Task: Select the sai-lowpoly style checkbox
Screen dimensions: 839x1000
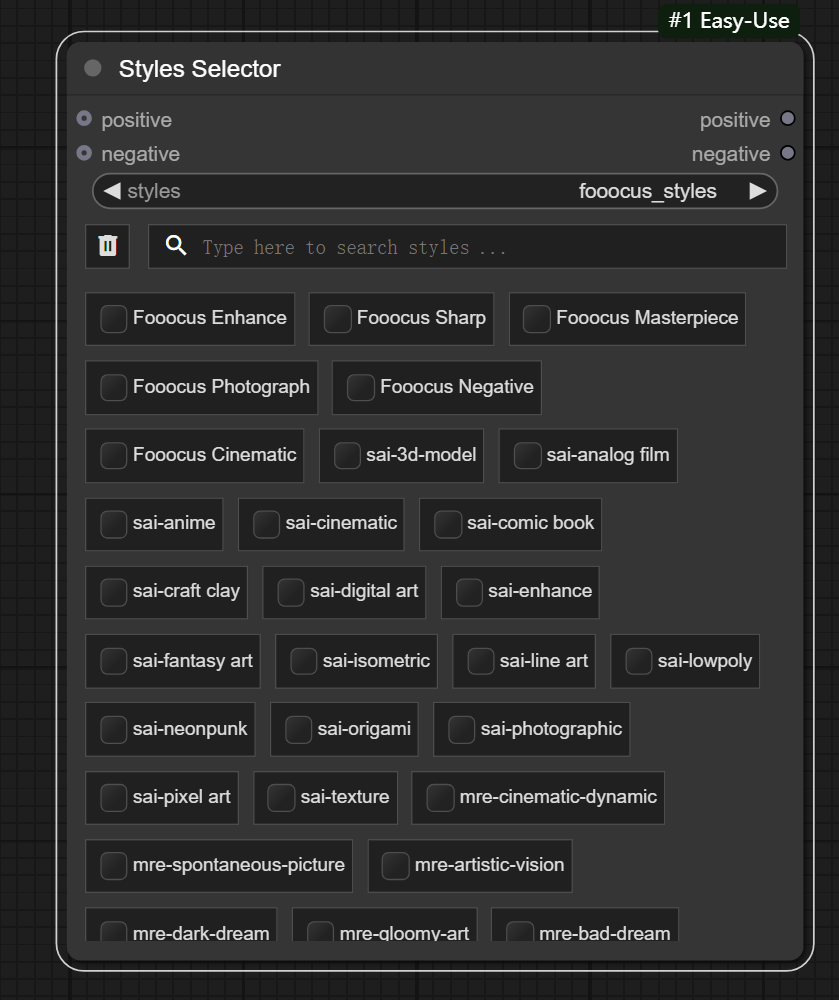Action: 639,661
